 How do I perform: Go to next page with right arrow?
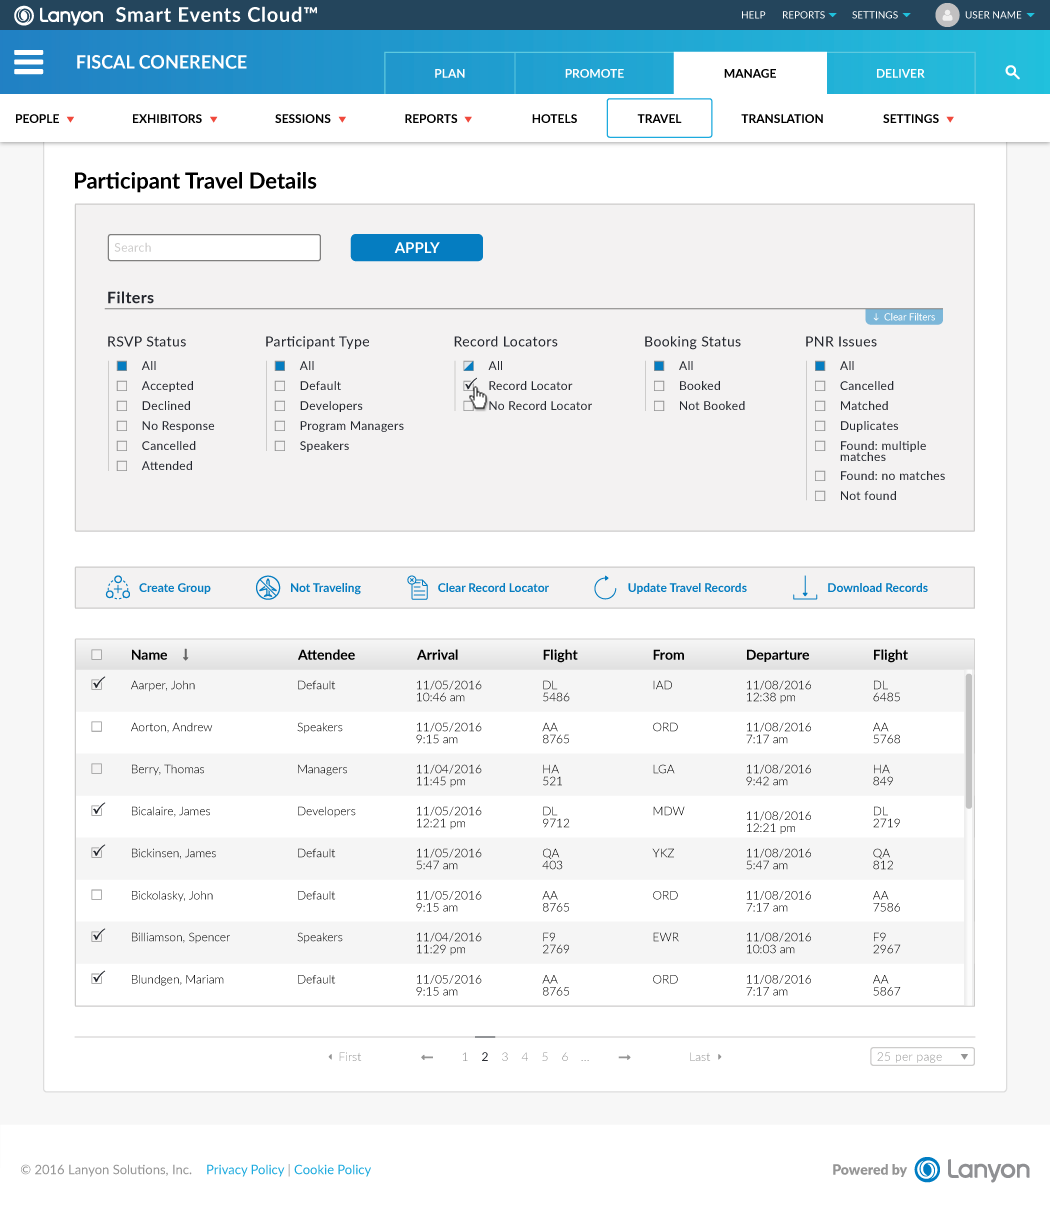tap(624, 1057)
